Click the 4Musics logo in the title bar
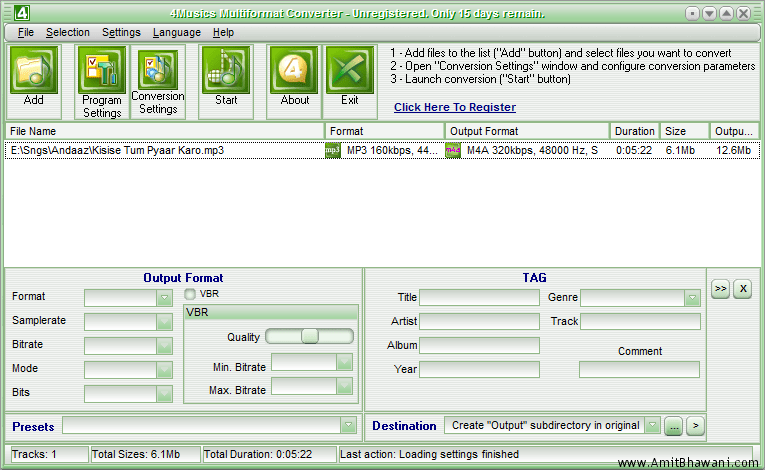Image resolution: width=765 pixels, height=472 pixels. point(21,13)
